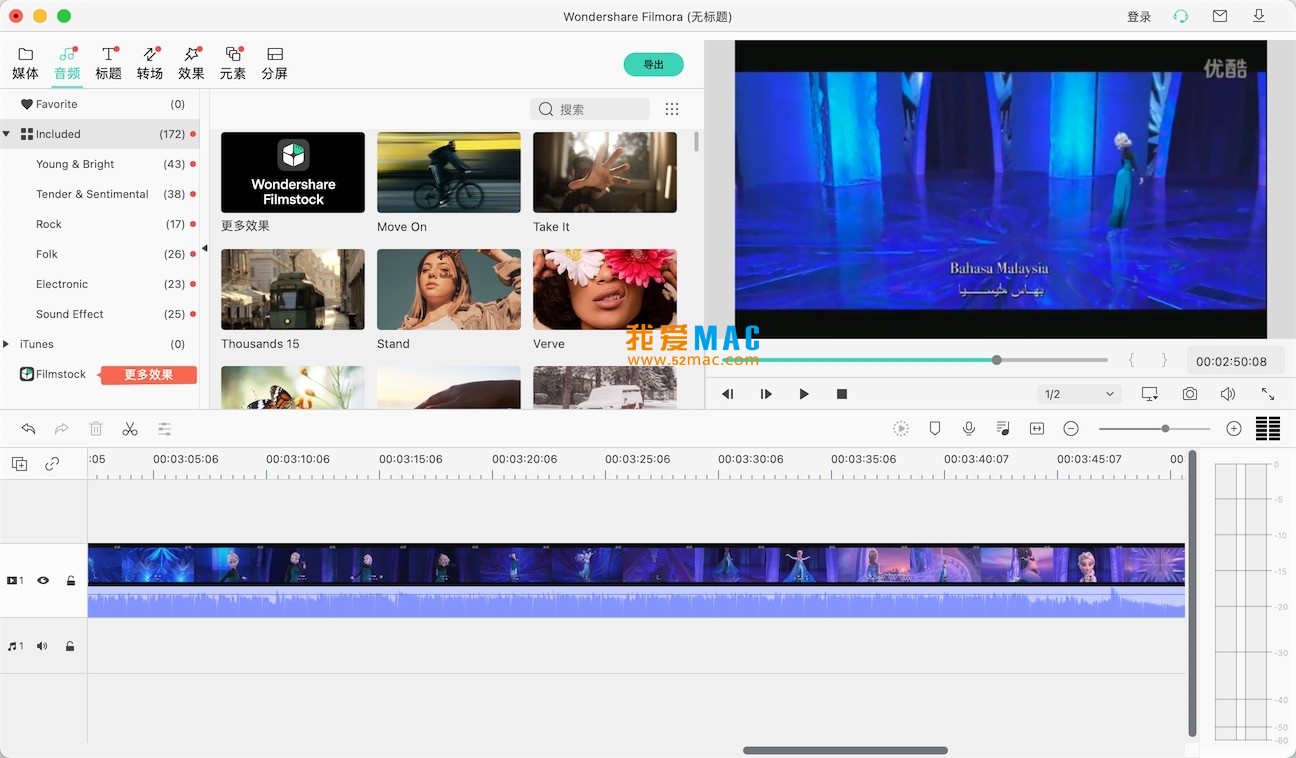Viewport: 1296px width, 758px height.
Task: Open the mail messages icon
Action: coord(1220,16)
